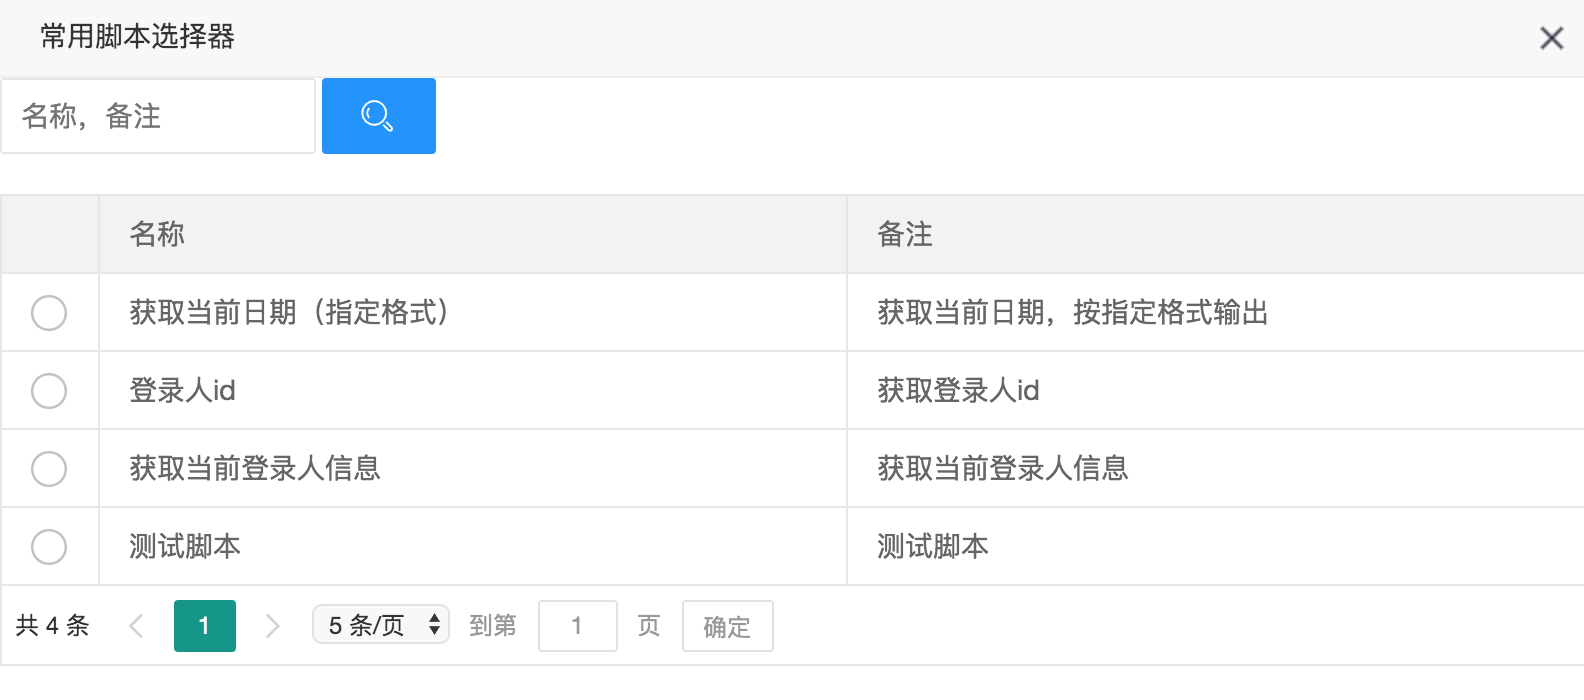Go to next page arrow
The width and height of the screenshot is (1584, 700).
point(272,626)
